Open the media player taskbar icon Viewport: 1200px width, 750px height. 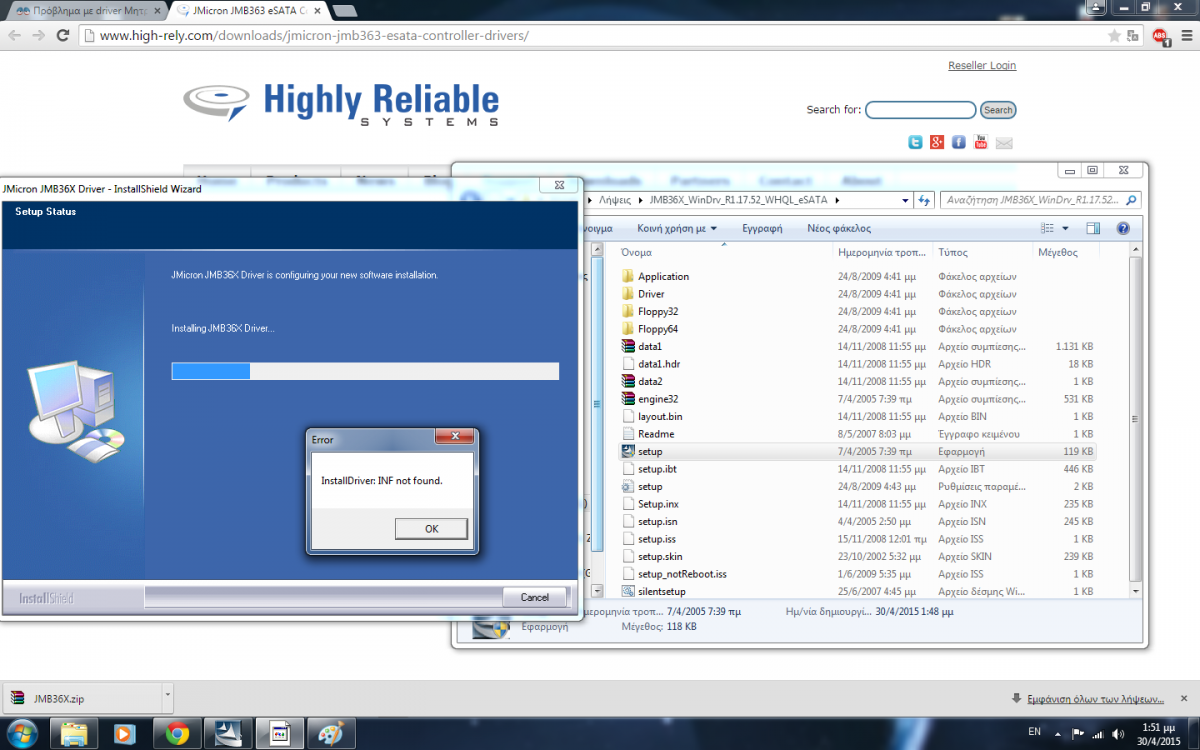(x=126, y=733)
